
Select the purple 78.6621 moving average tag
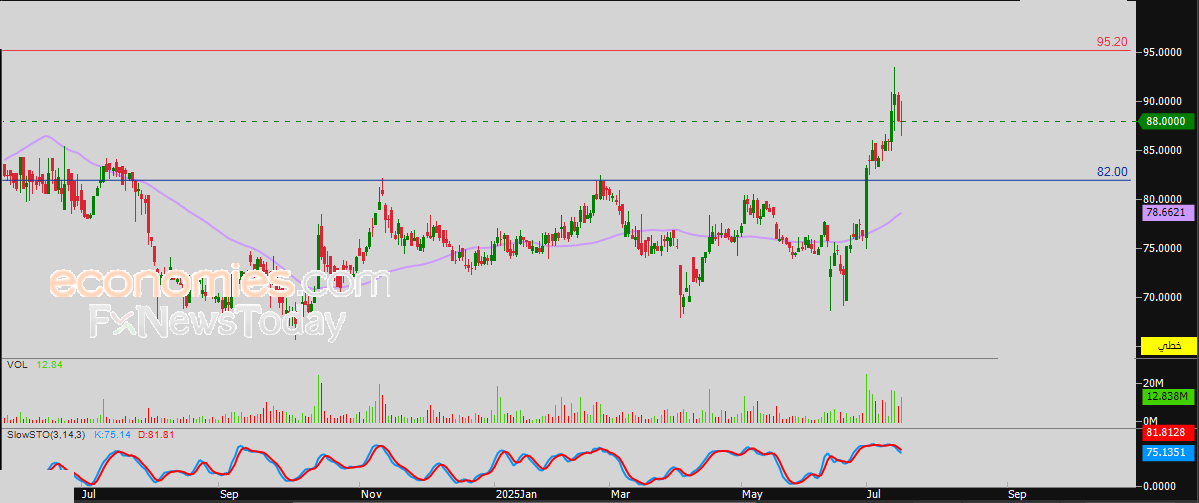click(1167, 213)
